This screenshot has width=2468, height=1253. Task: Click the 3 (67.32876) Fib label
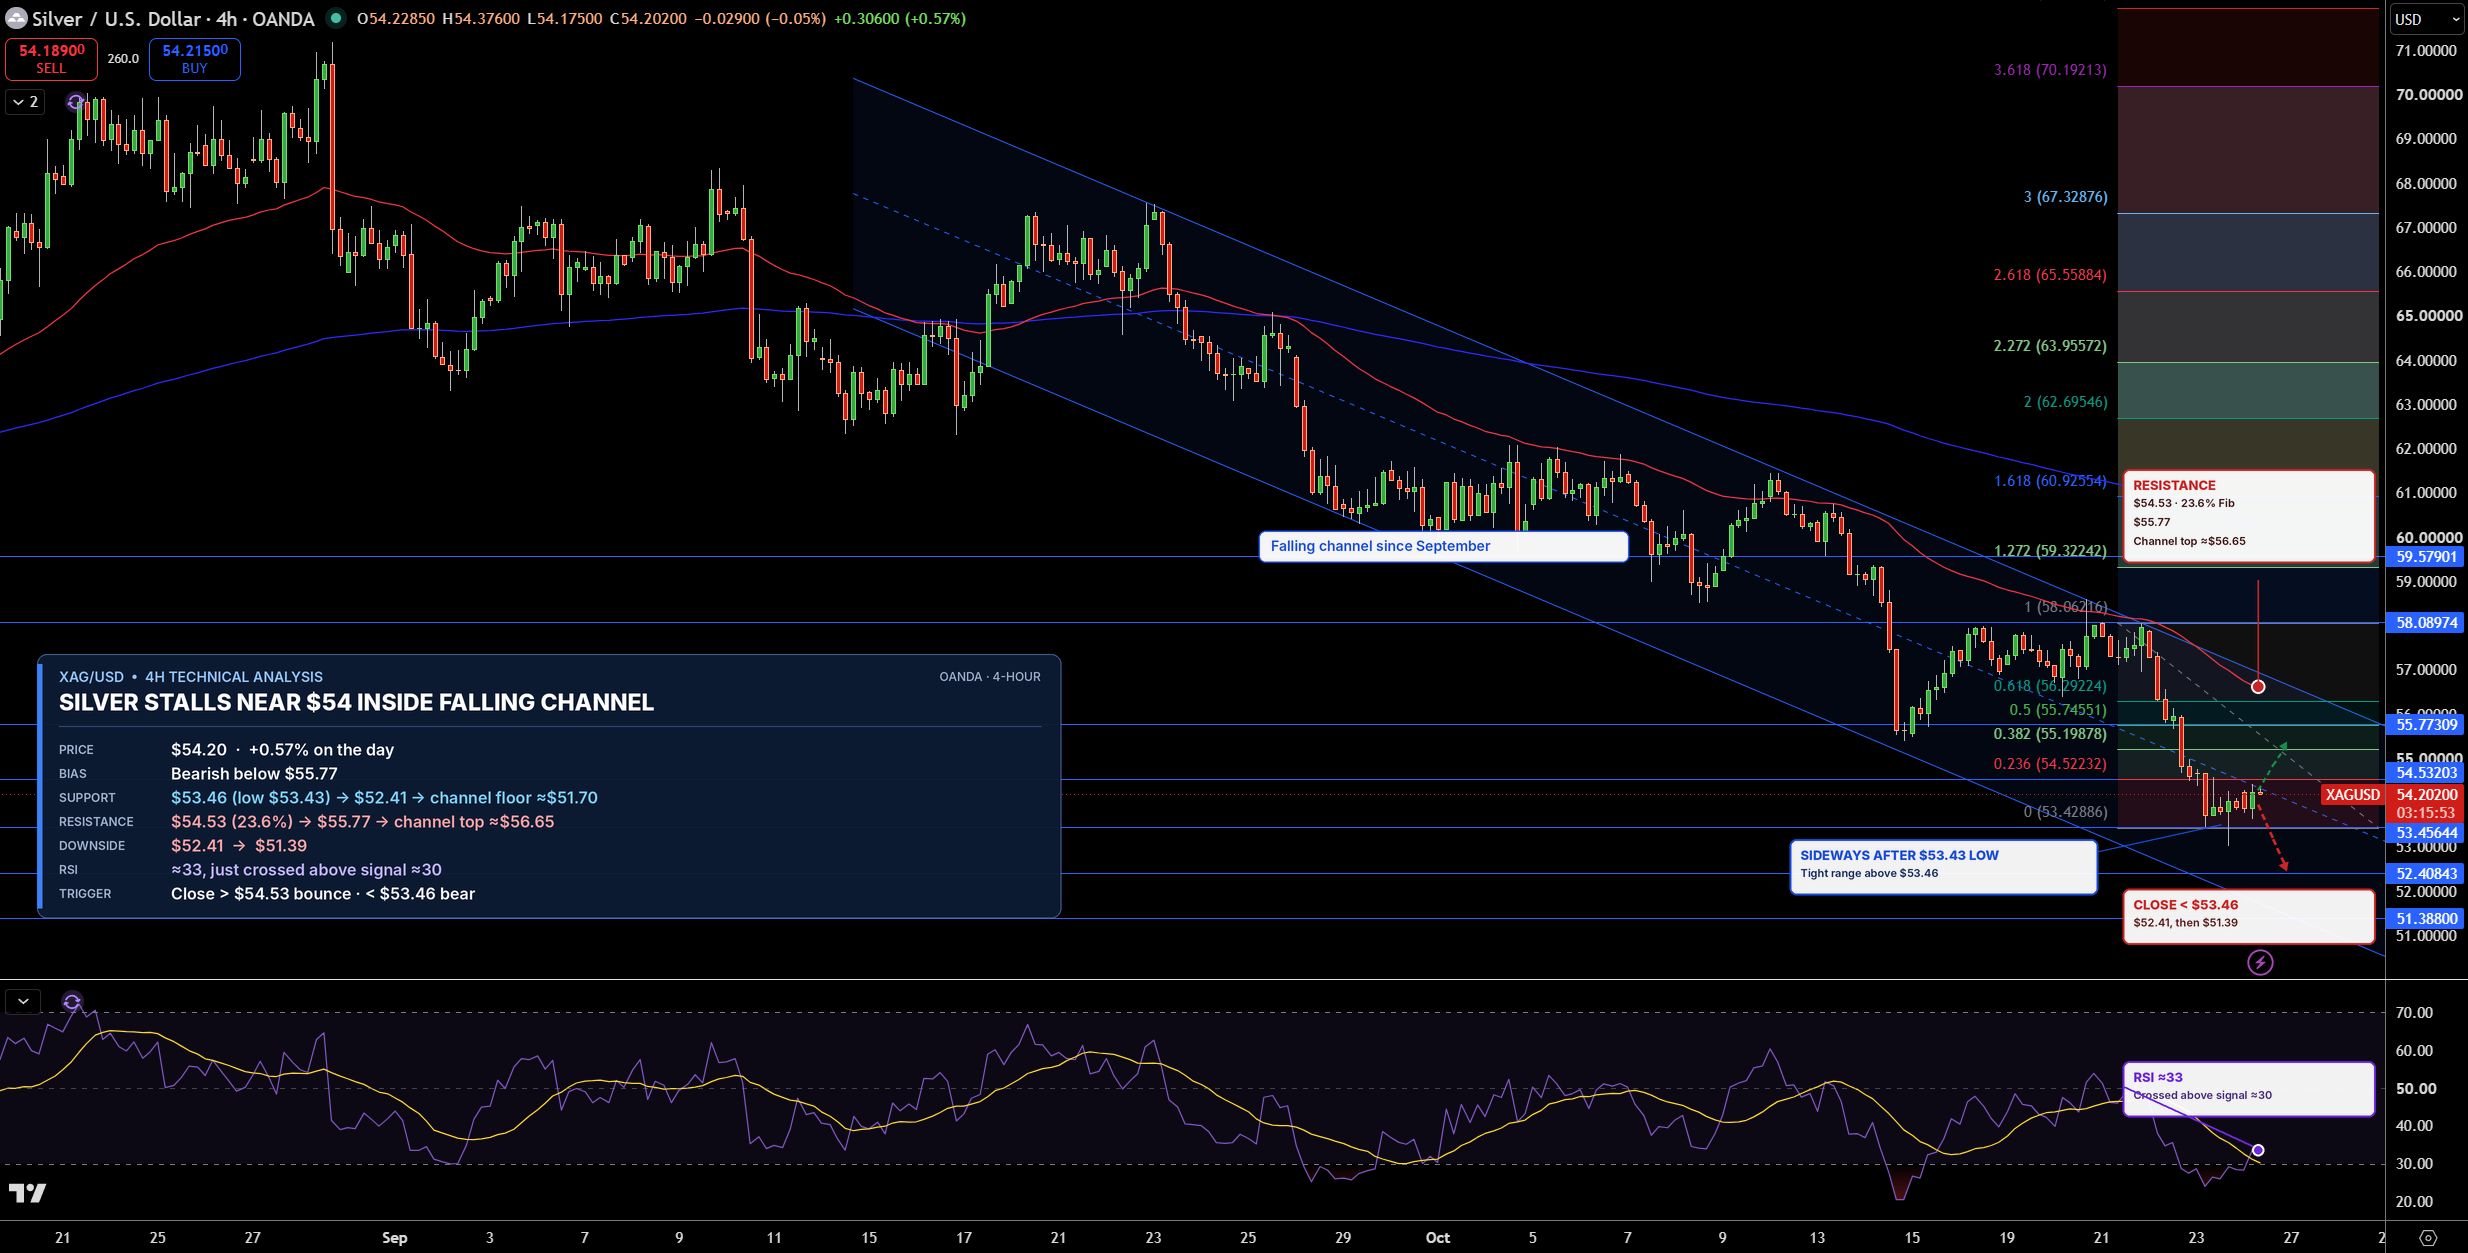[x=2065, y=197]
